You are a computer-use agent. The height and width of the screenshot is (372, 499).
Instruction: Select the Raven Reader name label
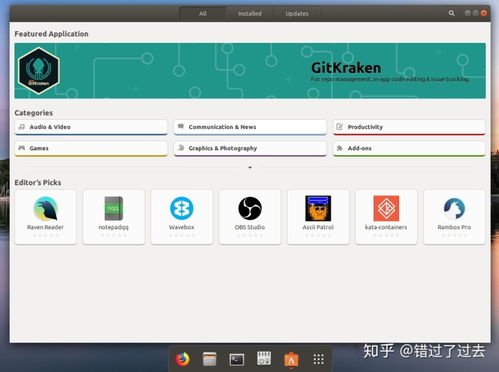click(45, 227)
